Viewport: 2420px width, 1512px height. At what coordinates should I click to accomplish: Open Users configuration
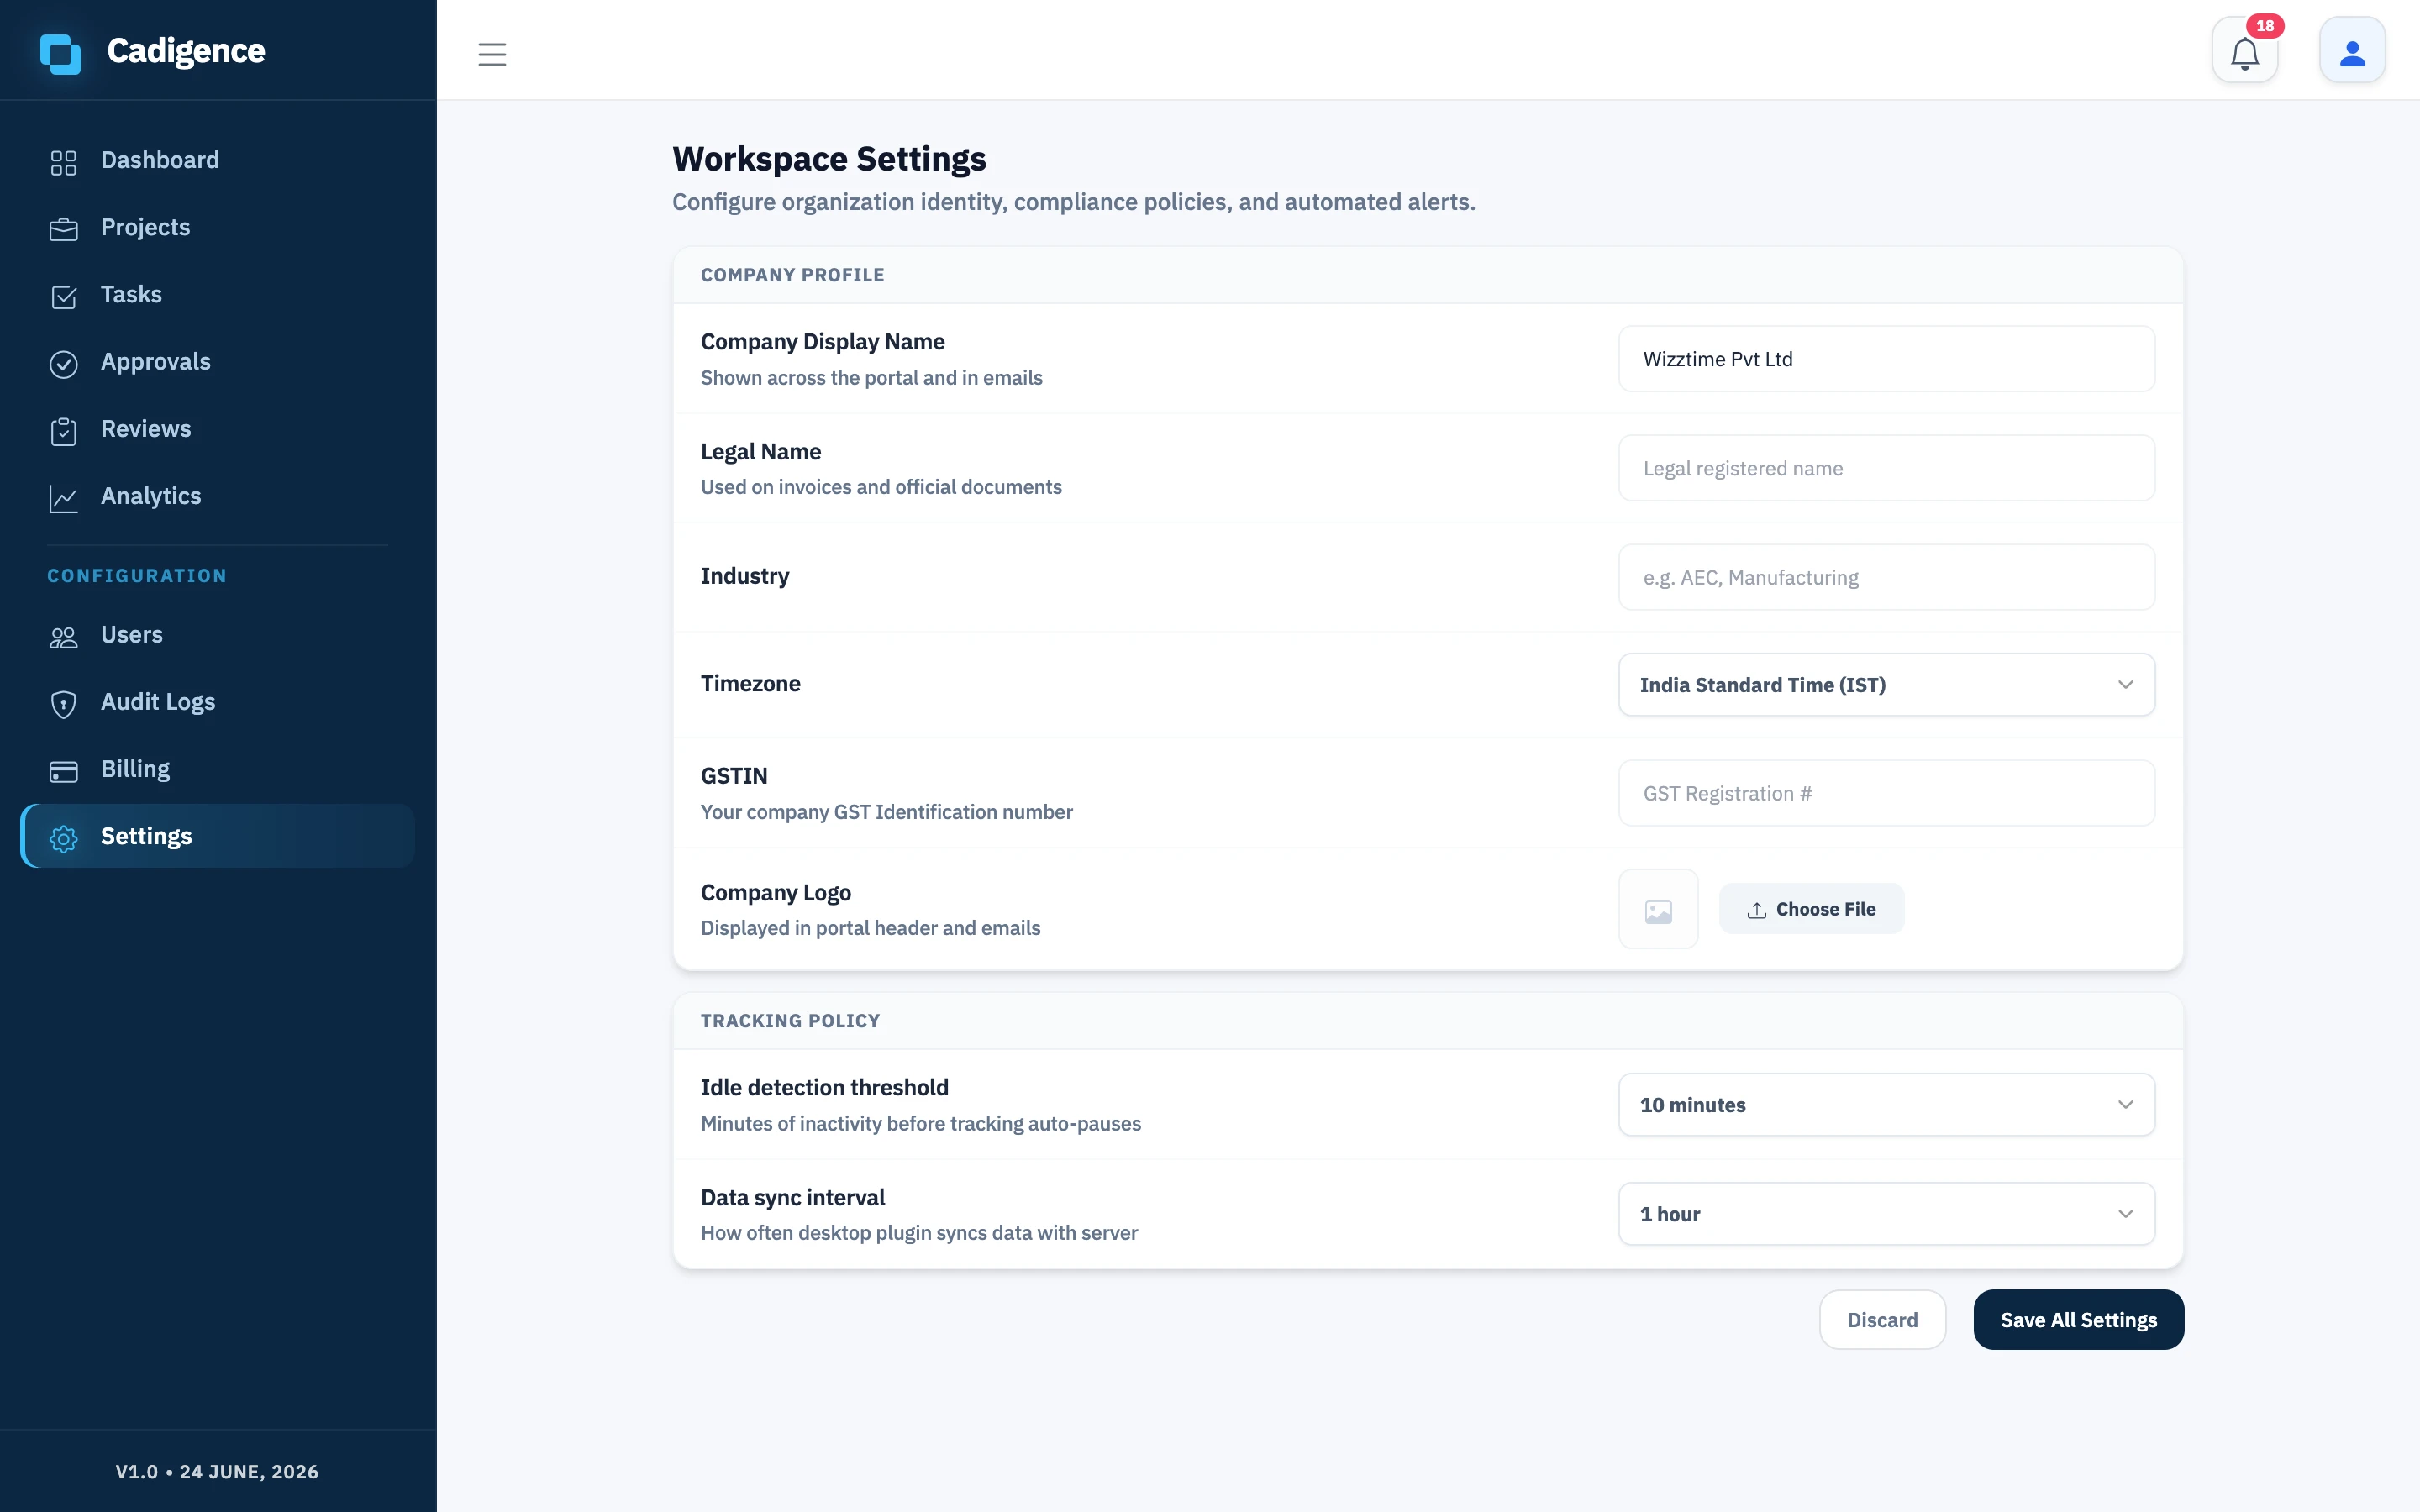217,635
